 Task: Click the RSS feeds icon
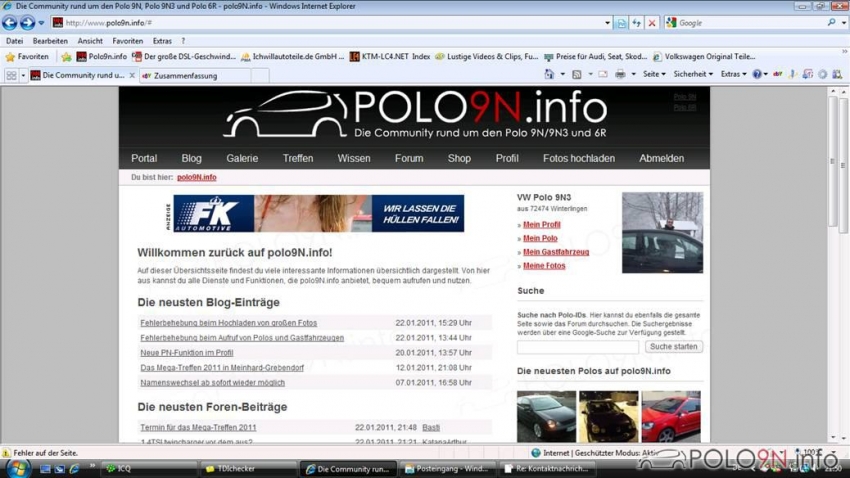[577, 74]
